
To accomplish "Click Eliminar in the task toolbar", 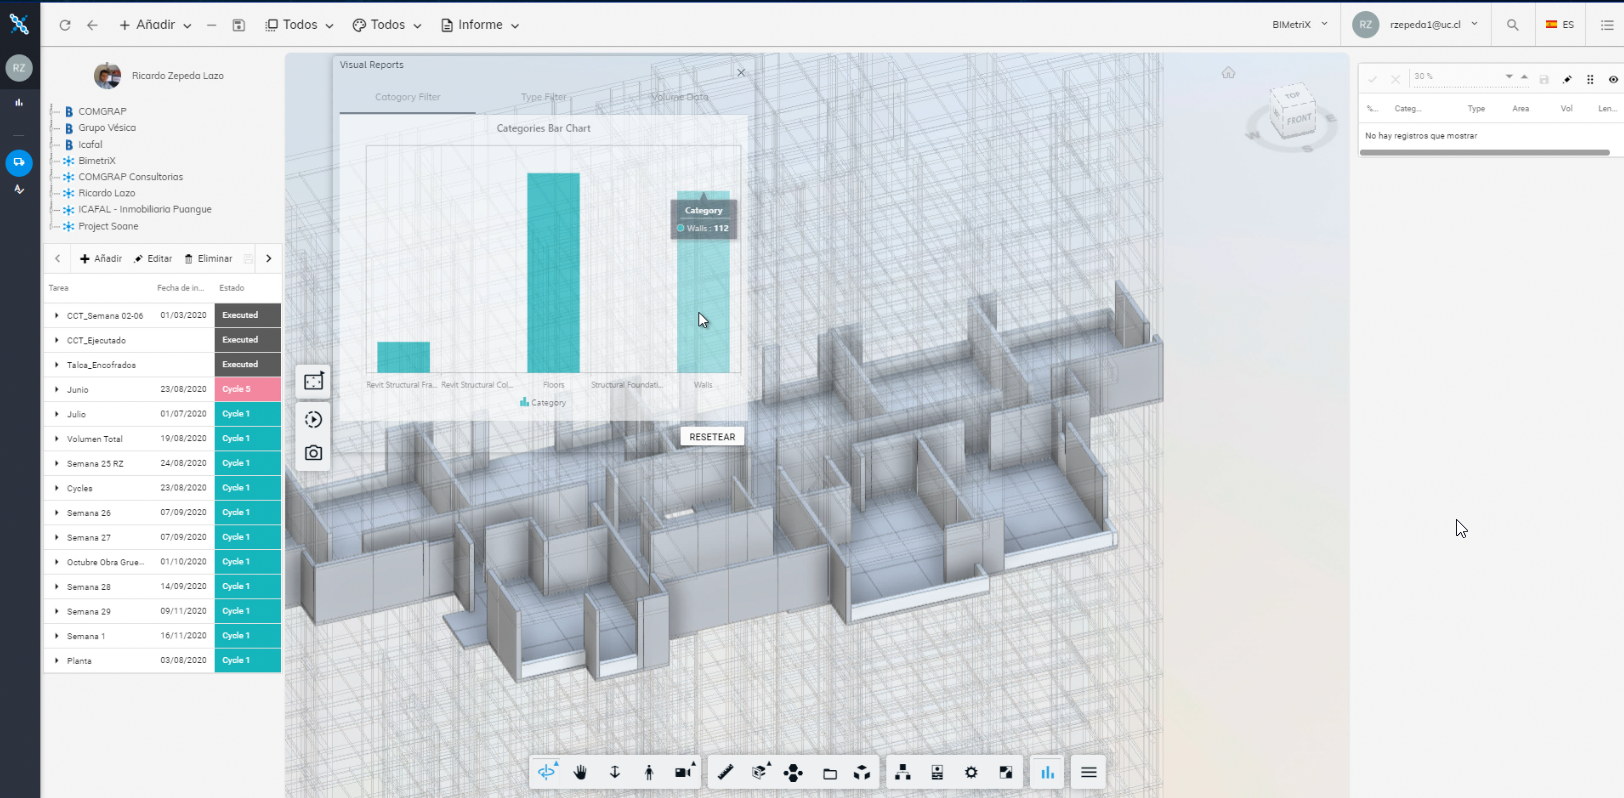I will [x=208, y=259].
